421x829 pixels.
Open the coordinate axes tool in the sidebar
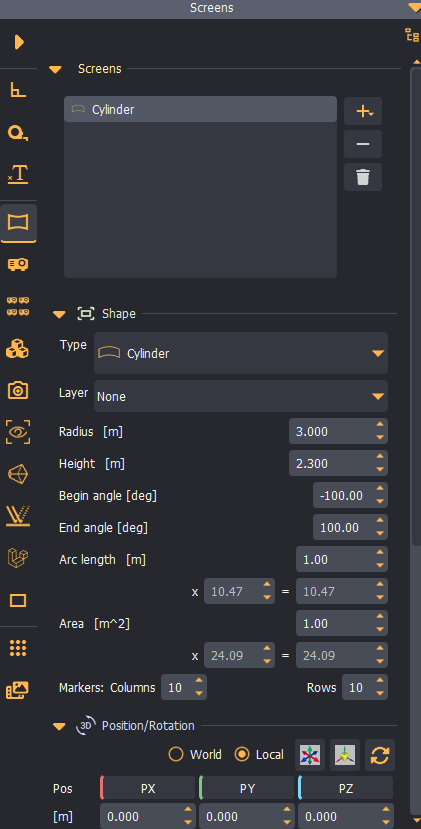[x=19, y=90]
